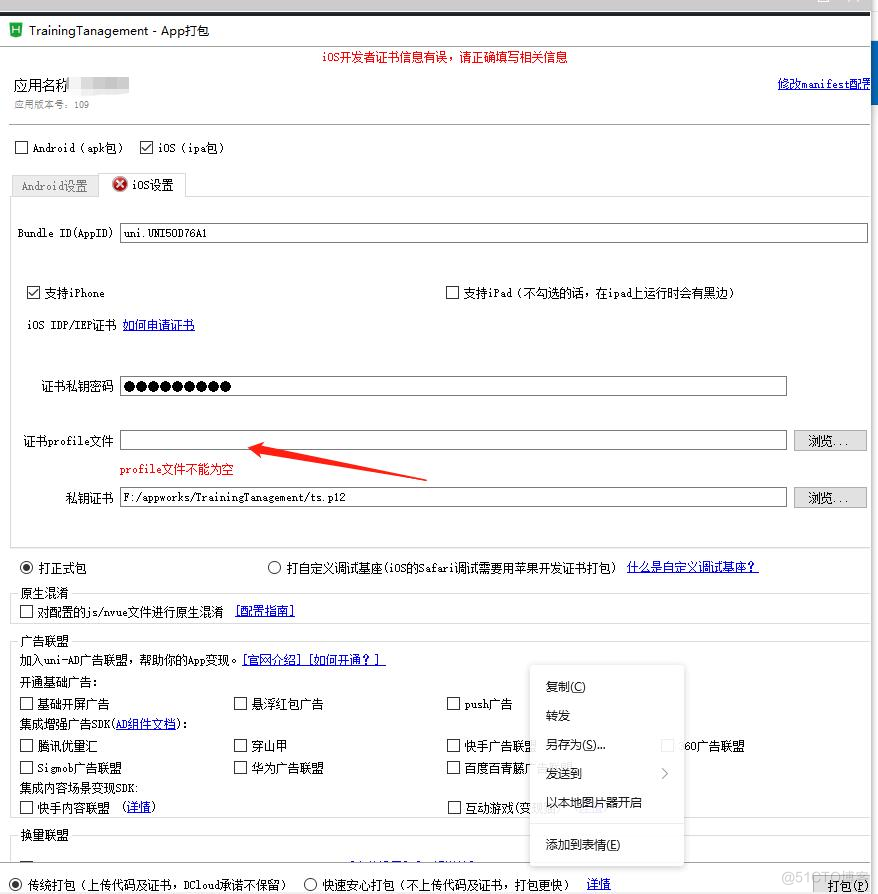This screenshot has height=894, width=878.
Task: Open 详情 link beside 快手内容联盟
Action: coord(139,807)
